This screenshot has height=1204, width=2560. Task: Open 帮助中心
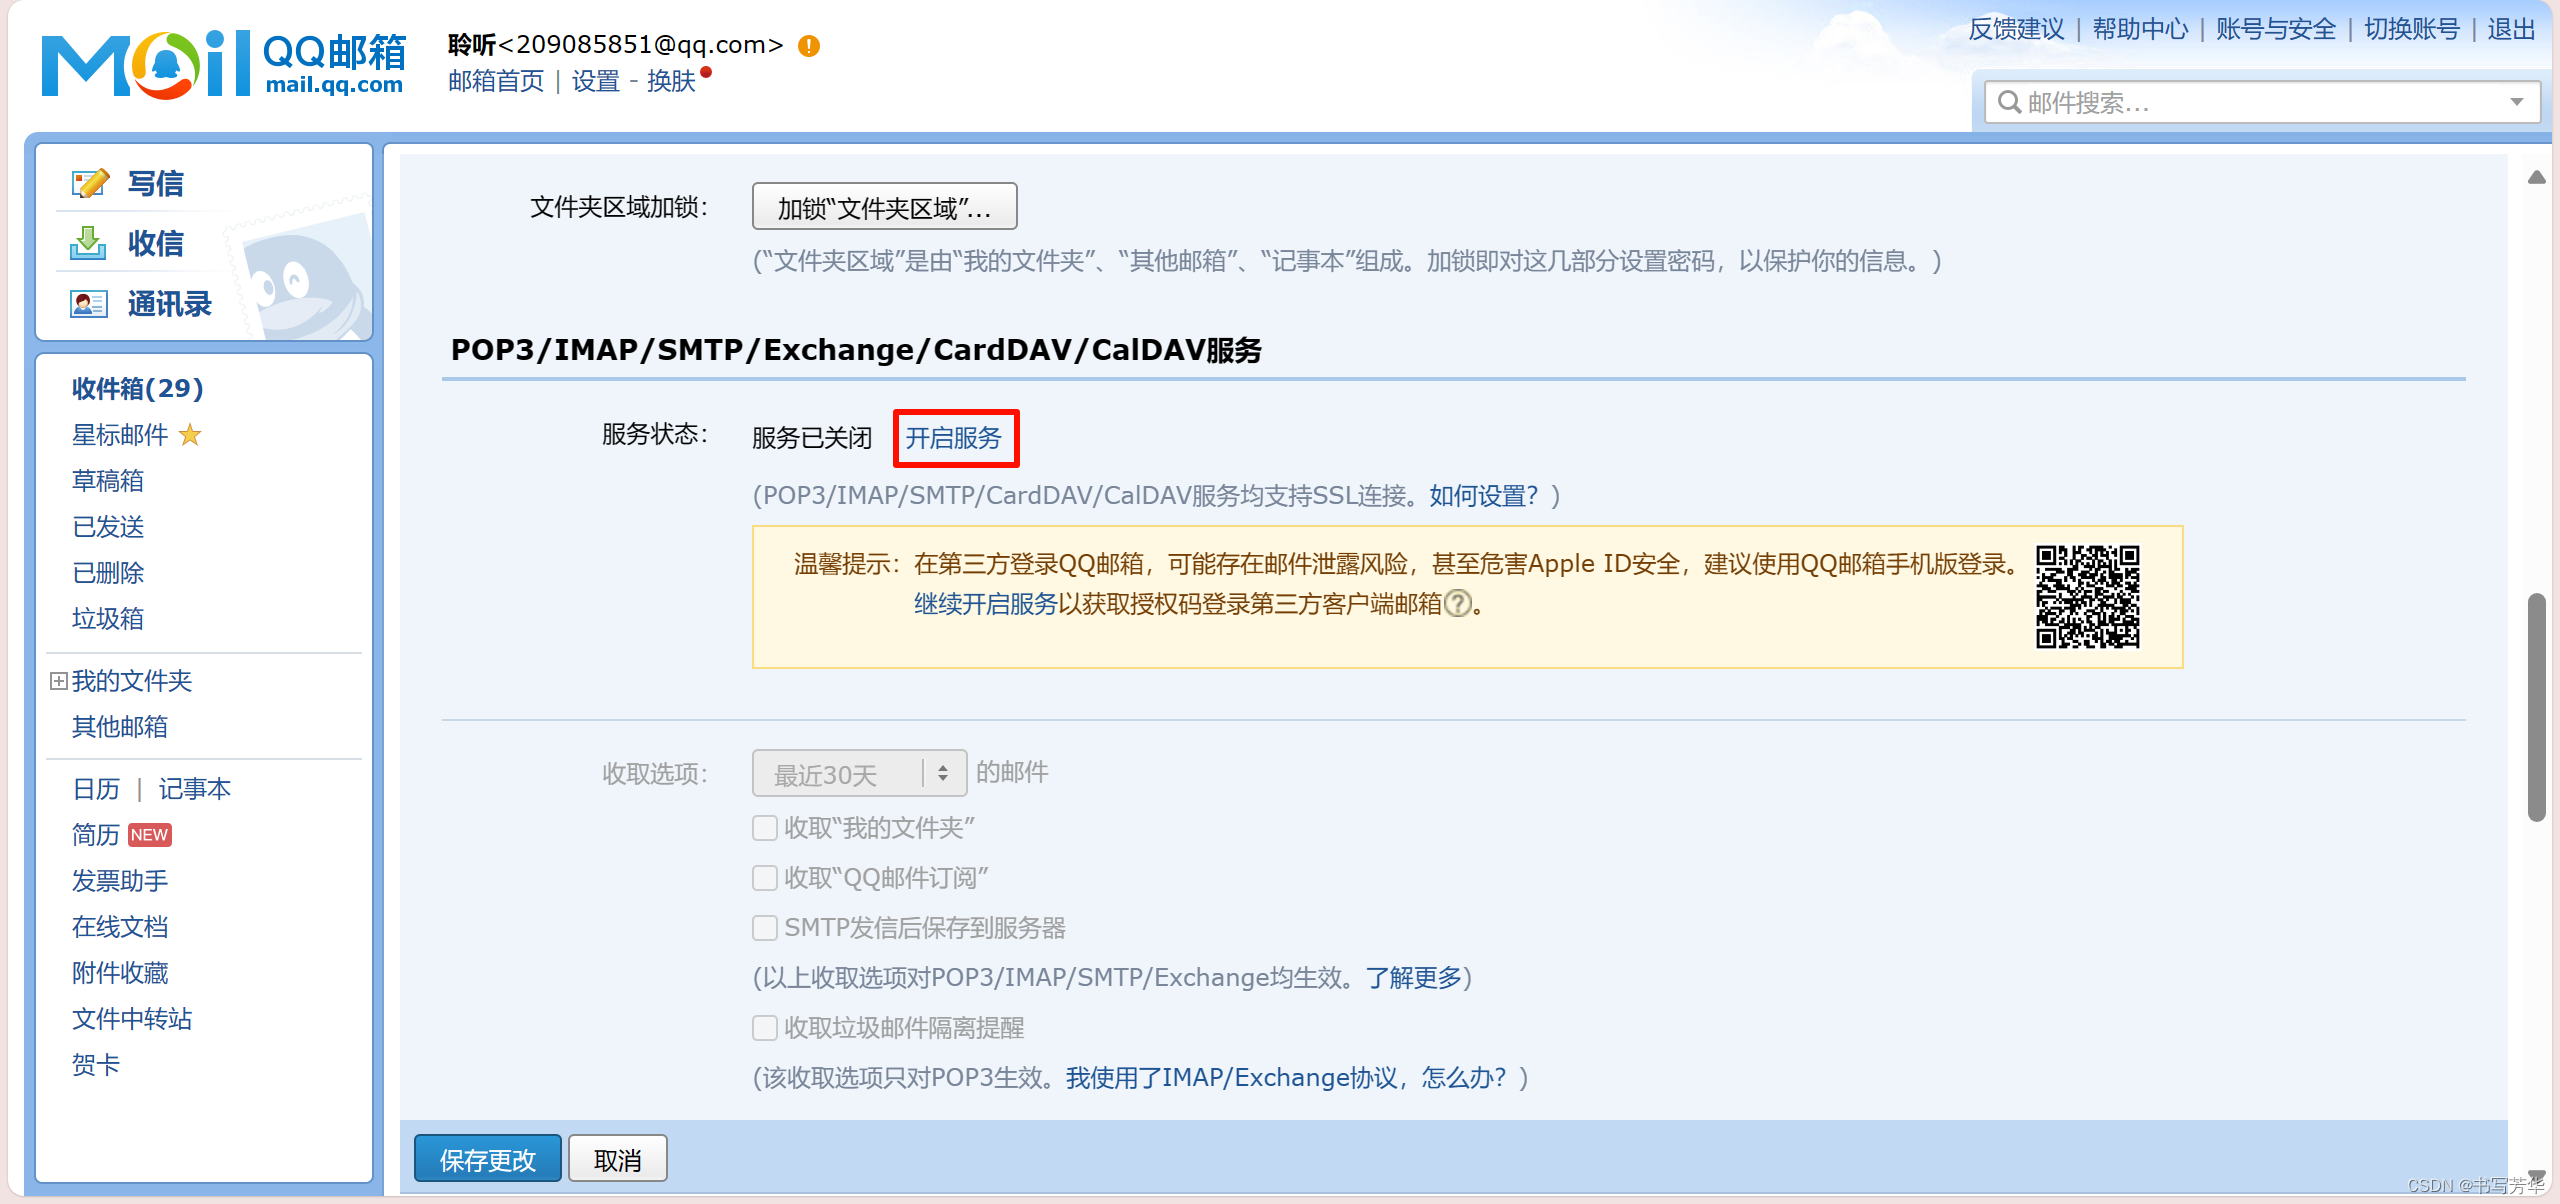coord(2140,29)
